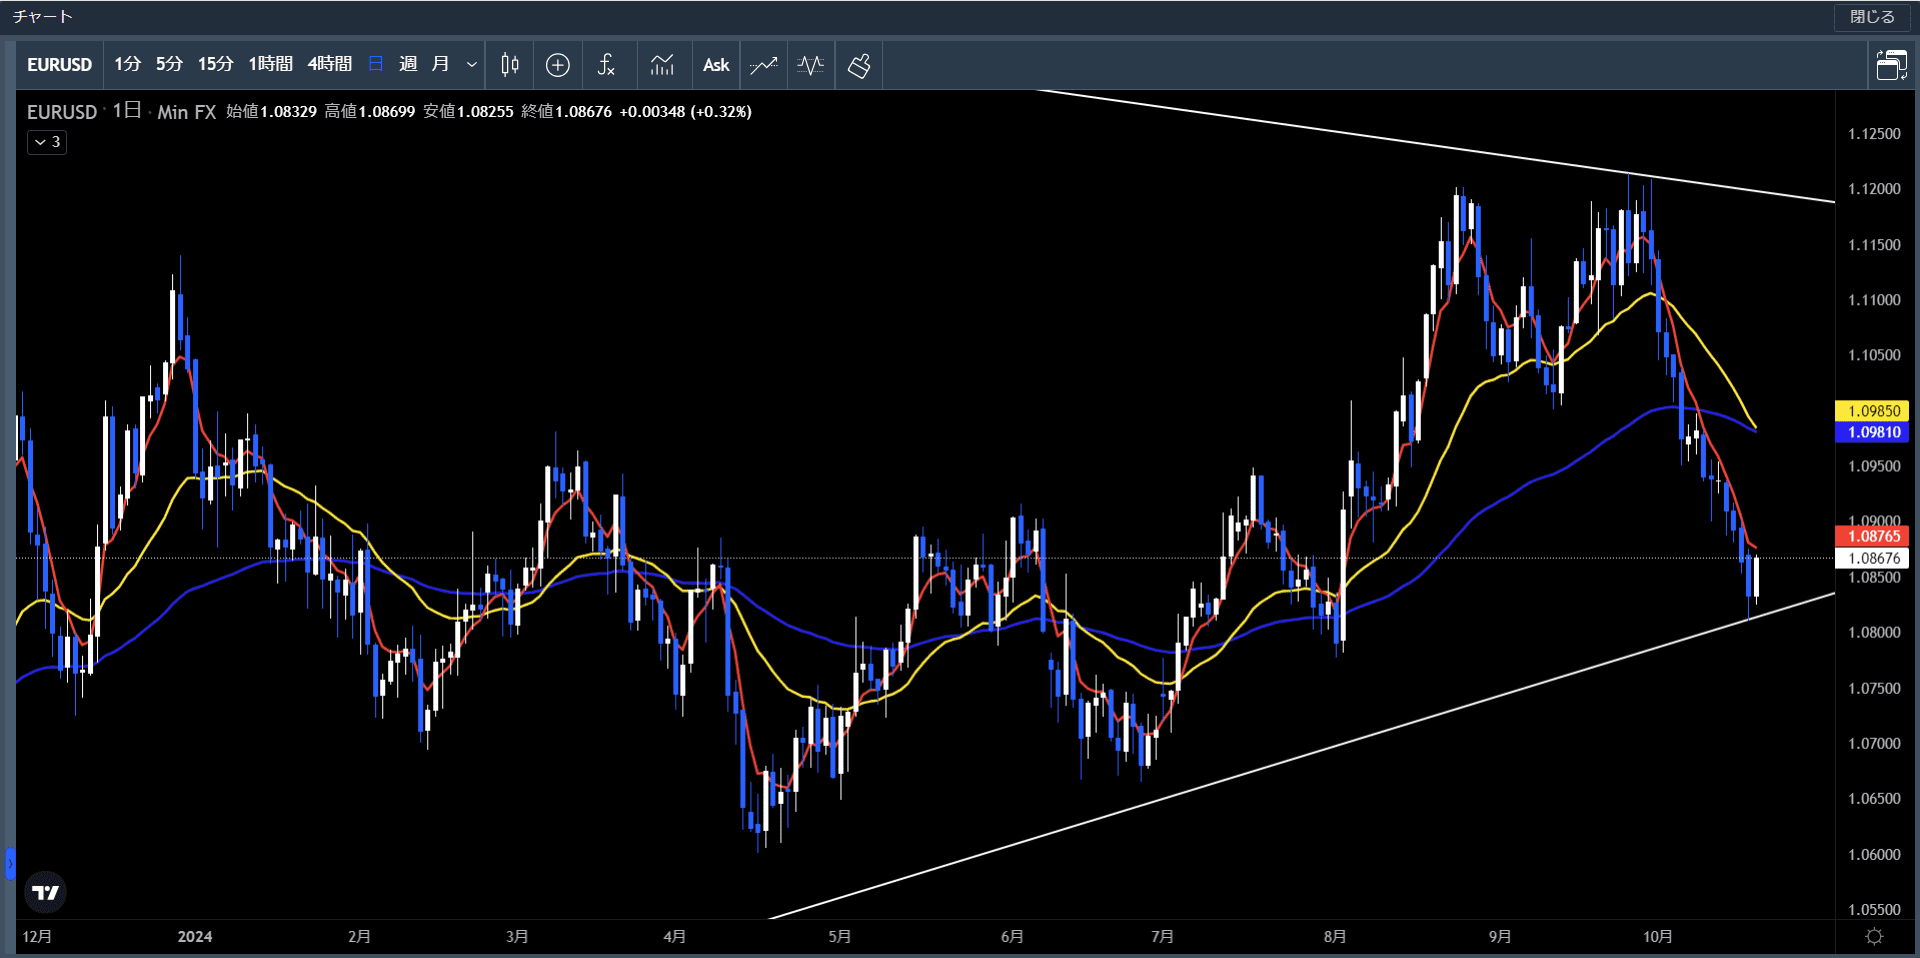Open the candlestick chart type selector
The image size is (1920, 958).
pos(510,65)
